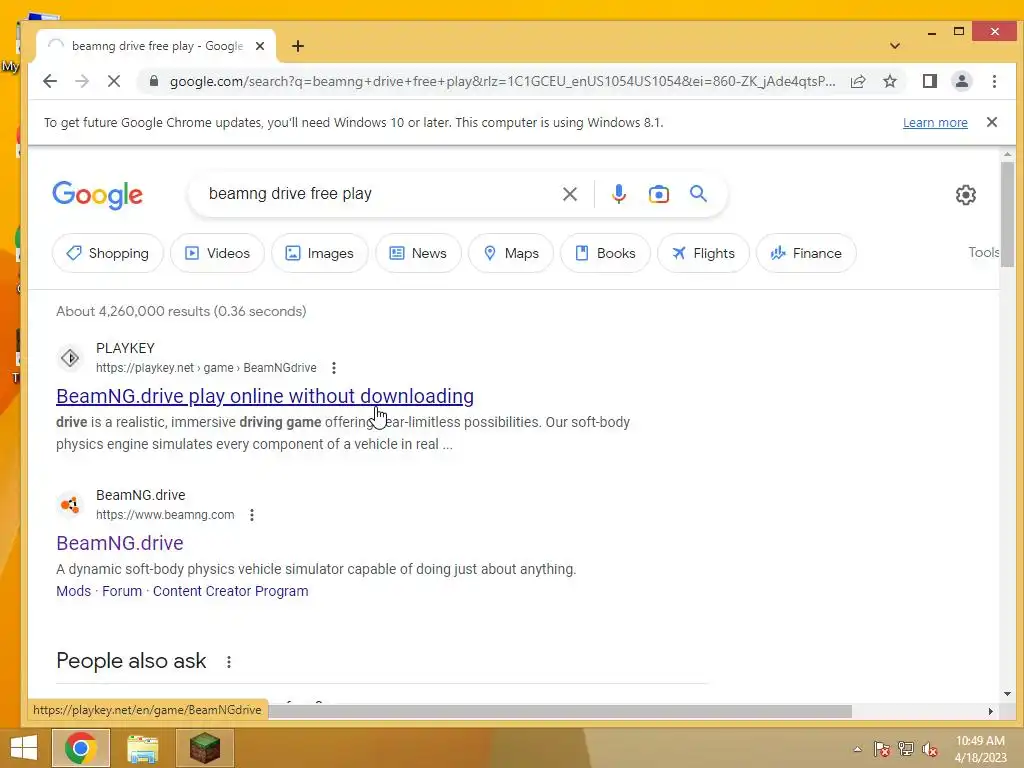The image size is (1024, 768).
Task: Open the tab search dropdown
Action: 895,46
